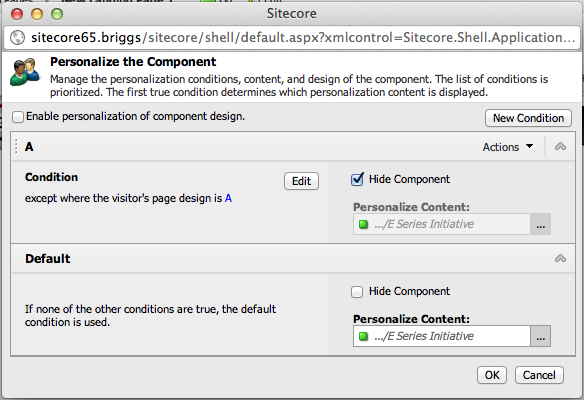Viewport: 584px width, 400px height.
Task: Collapse condition A with the chevron icon
Action: click(560, 147)
